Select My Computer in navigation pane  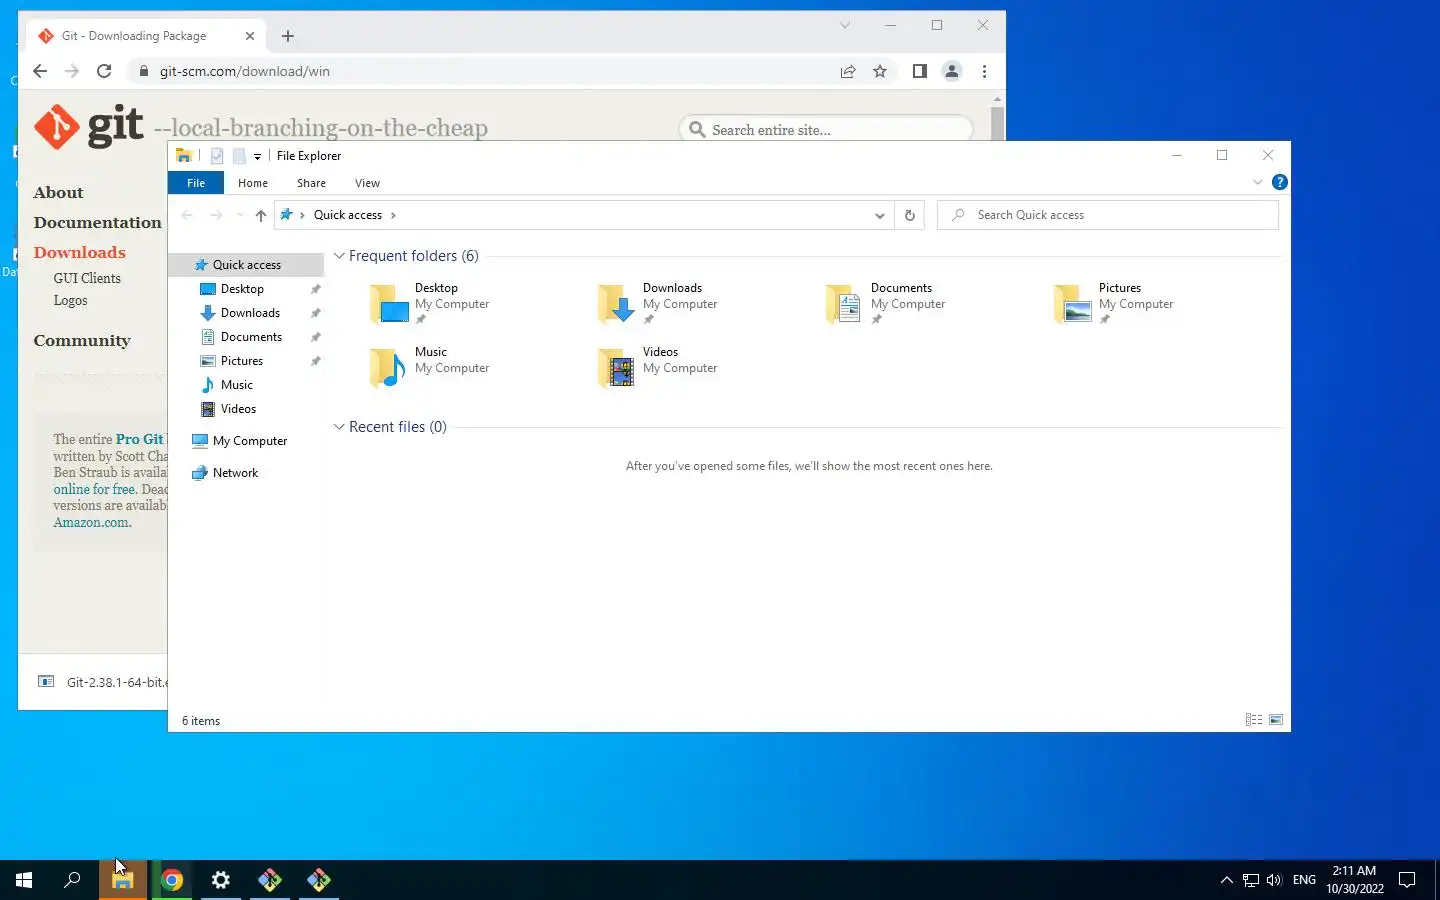pyautogui.click(x=250, y=441)
